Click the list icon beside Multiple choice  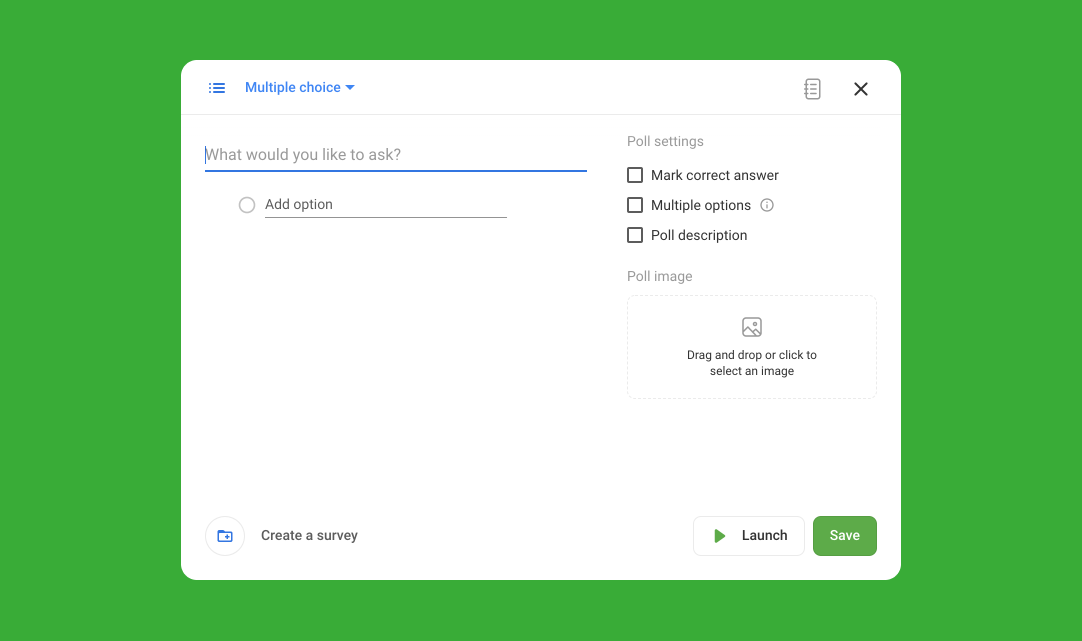coord(217,88)
